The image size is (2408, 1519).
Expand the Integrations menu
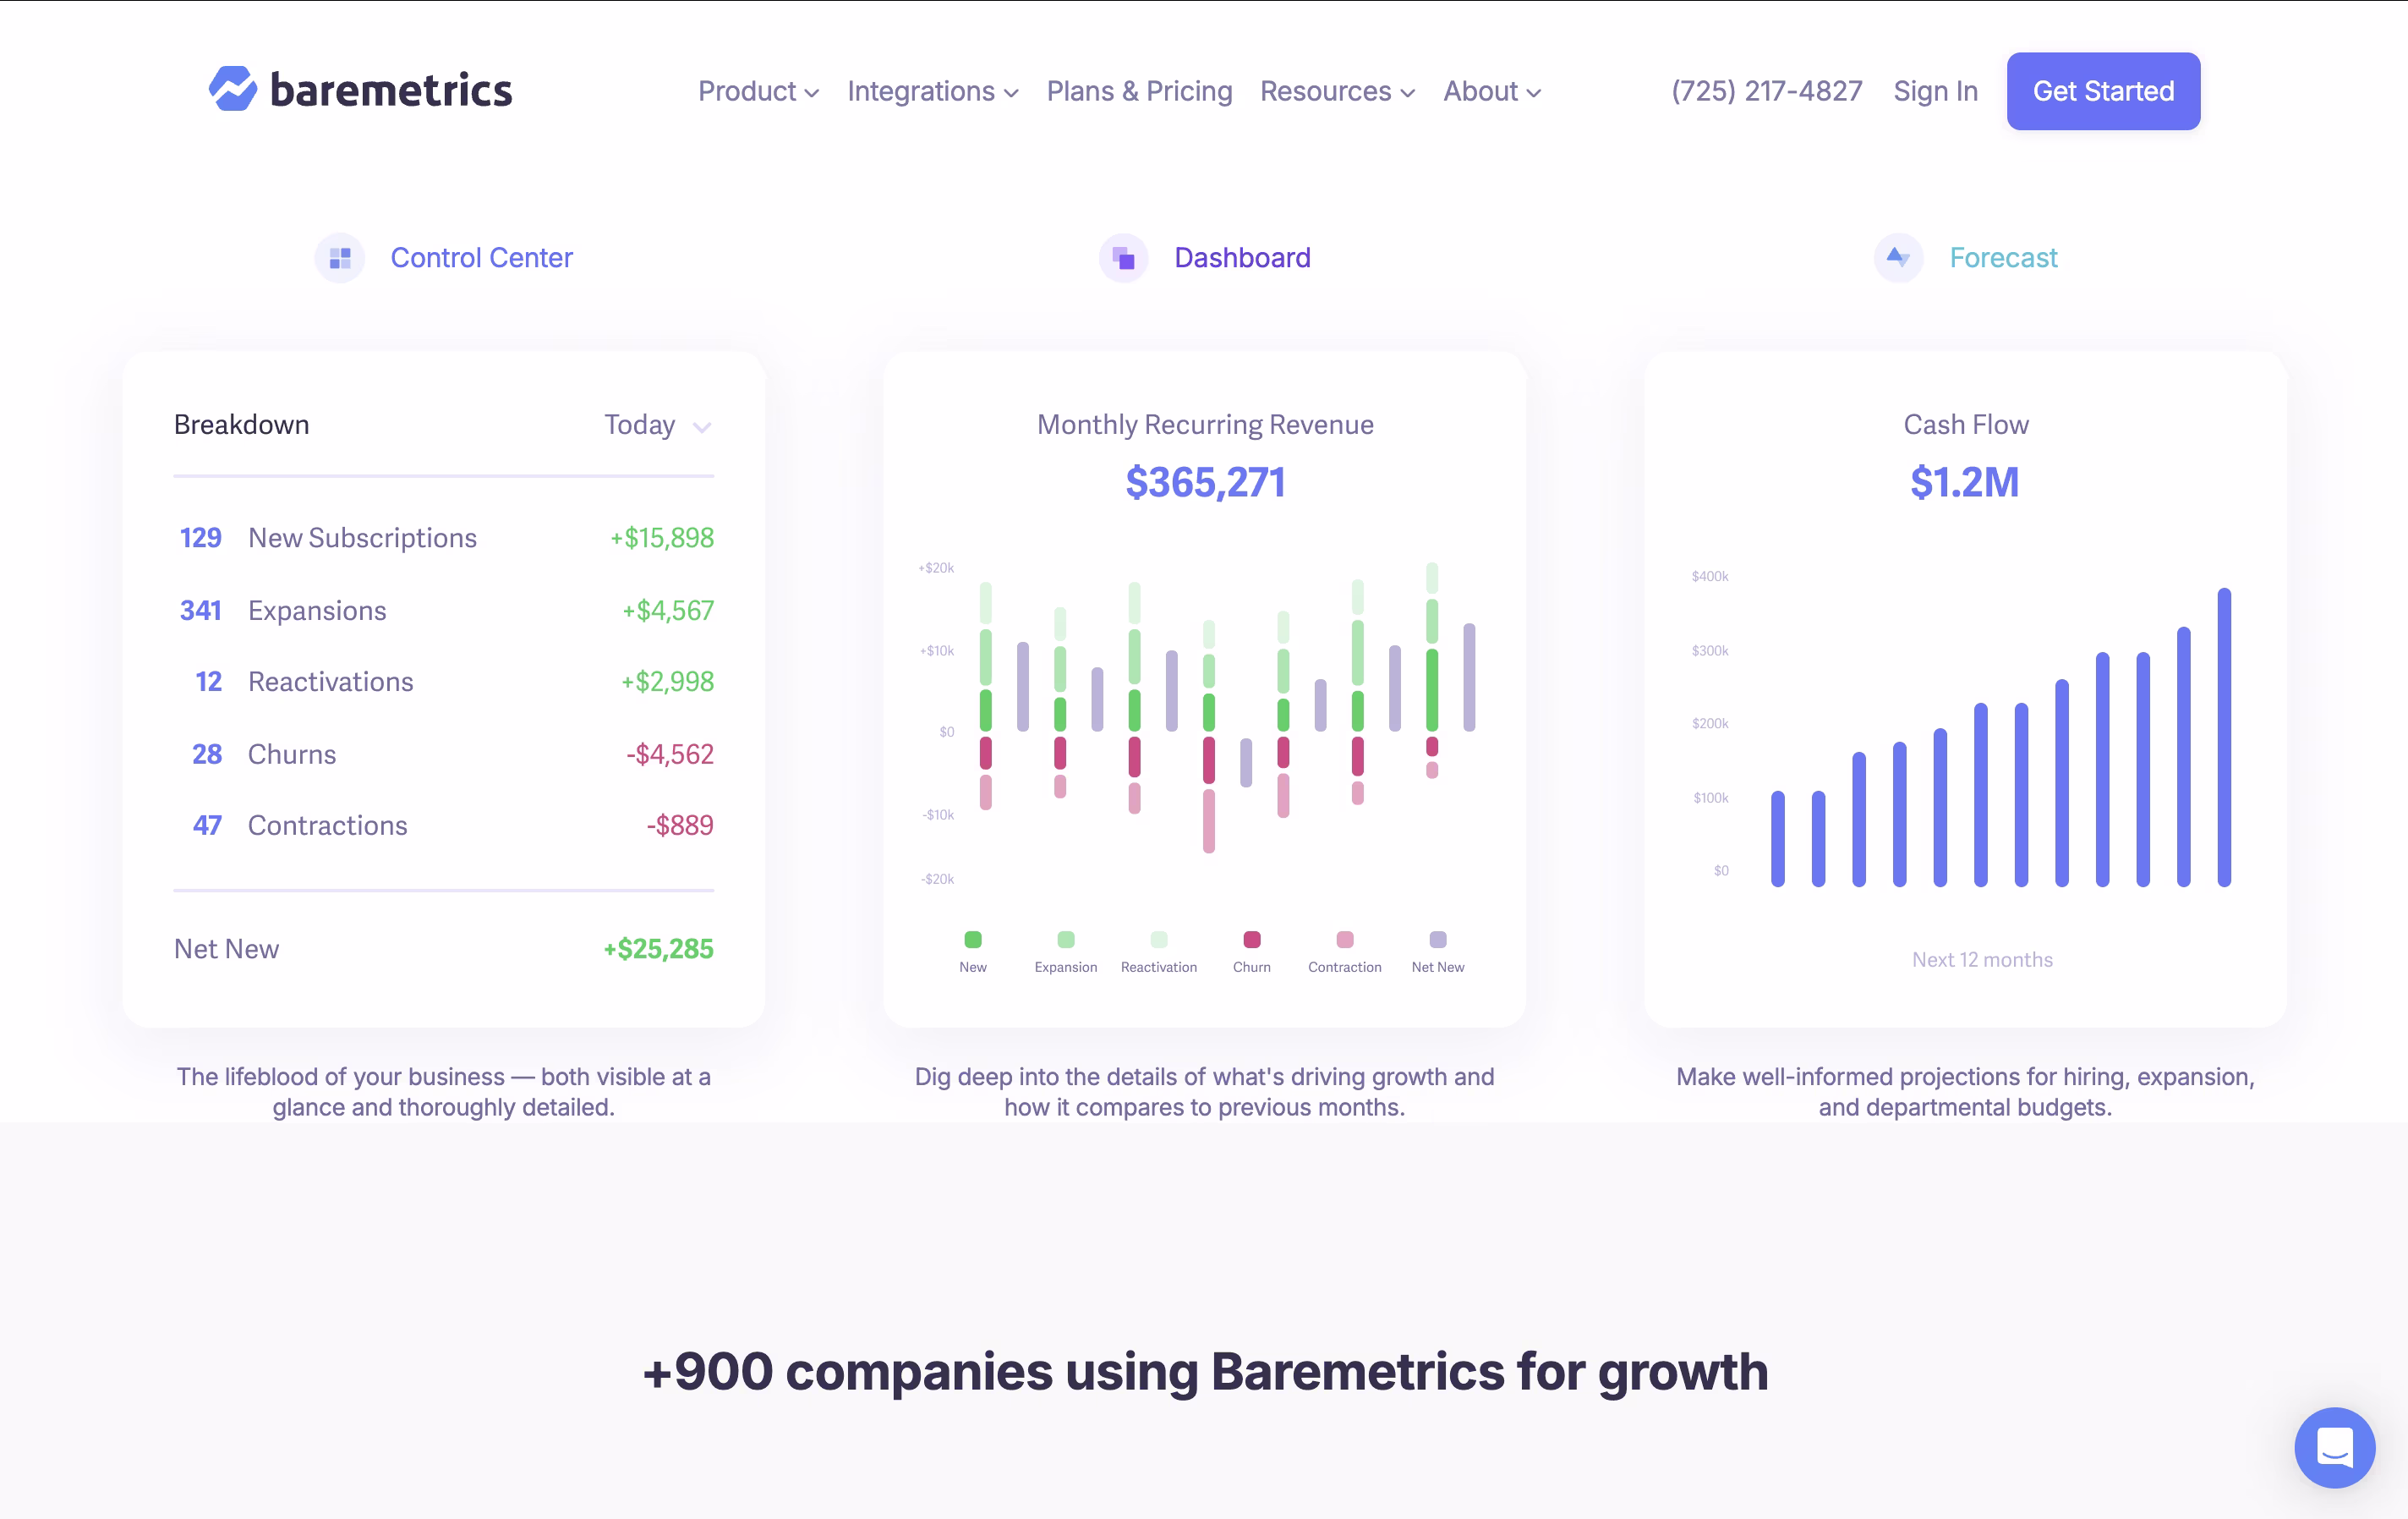933,91
